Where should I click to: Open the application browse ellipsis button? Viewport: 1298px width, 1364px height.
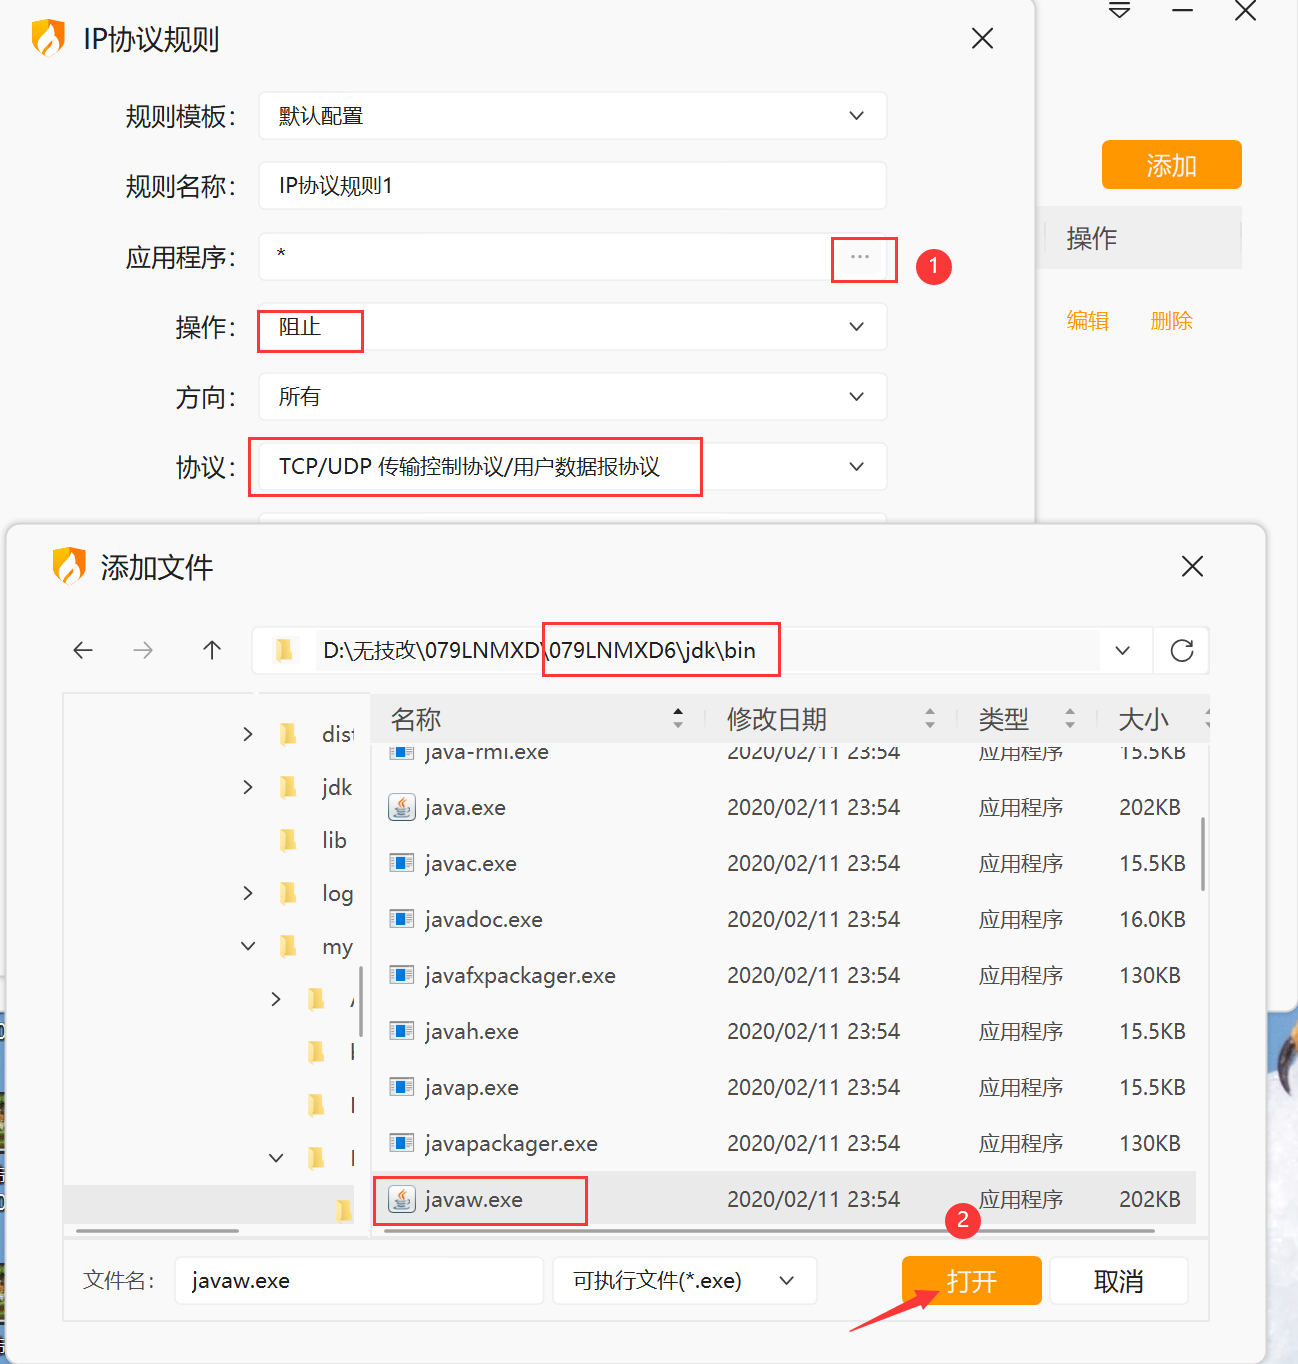[860, 257]
